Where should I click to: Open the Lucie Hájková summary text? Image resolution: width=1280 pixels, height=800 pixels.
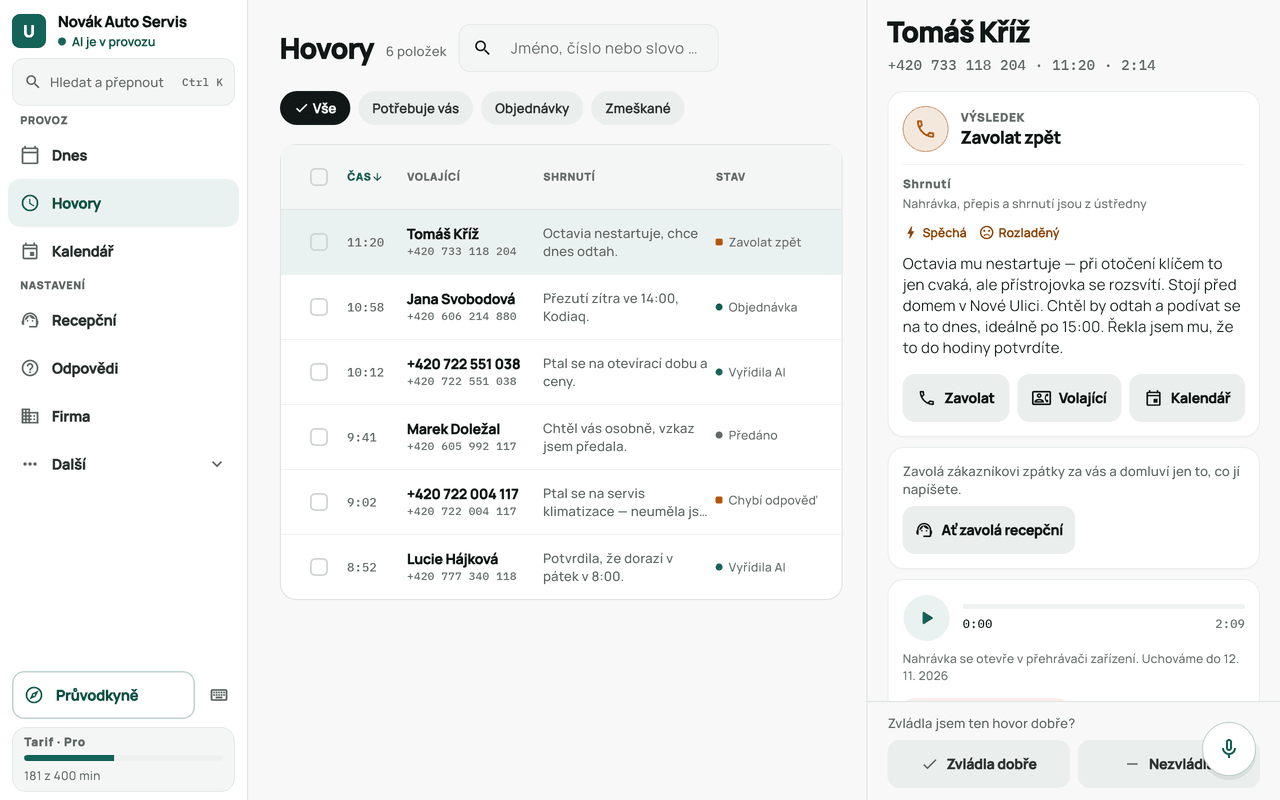point(608,567)
